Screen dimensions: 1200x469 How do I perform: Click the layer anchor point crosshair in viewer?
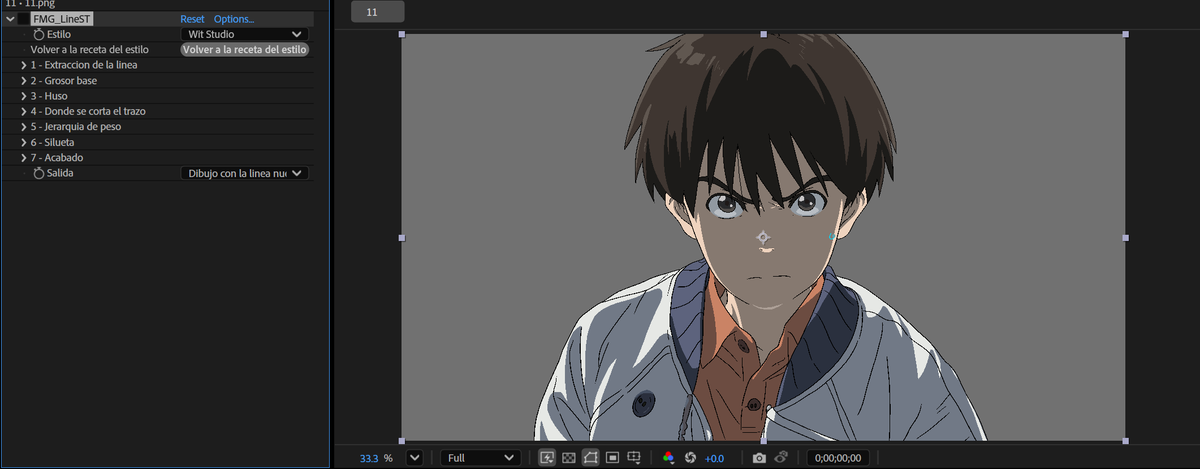pyautogui.click(x=763, y=237)
